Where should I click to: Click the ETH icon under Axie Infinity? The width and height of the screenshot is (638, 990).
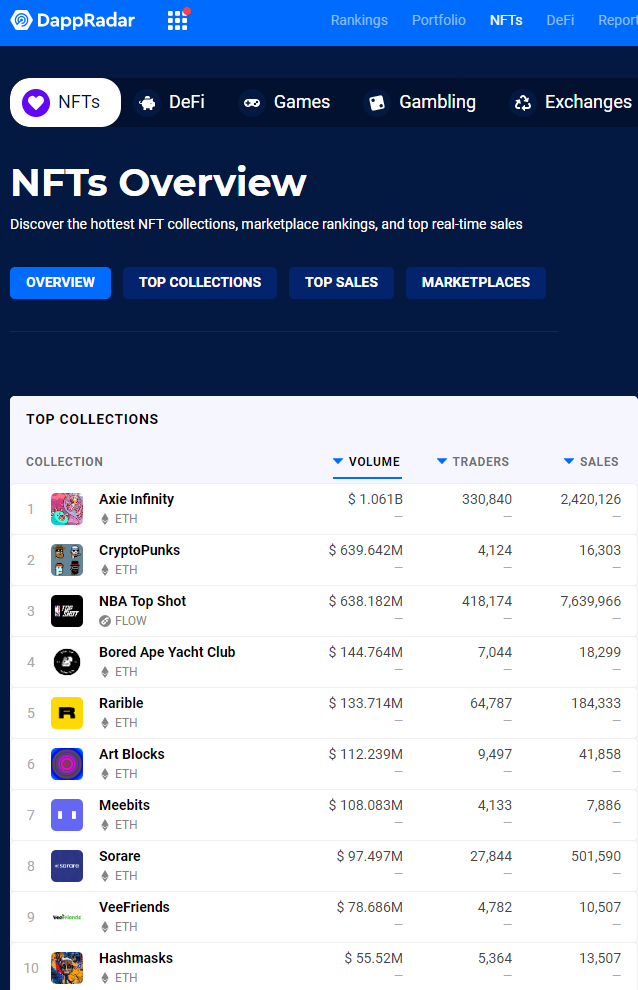coord(105,519)
